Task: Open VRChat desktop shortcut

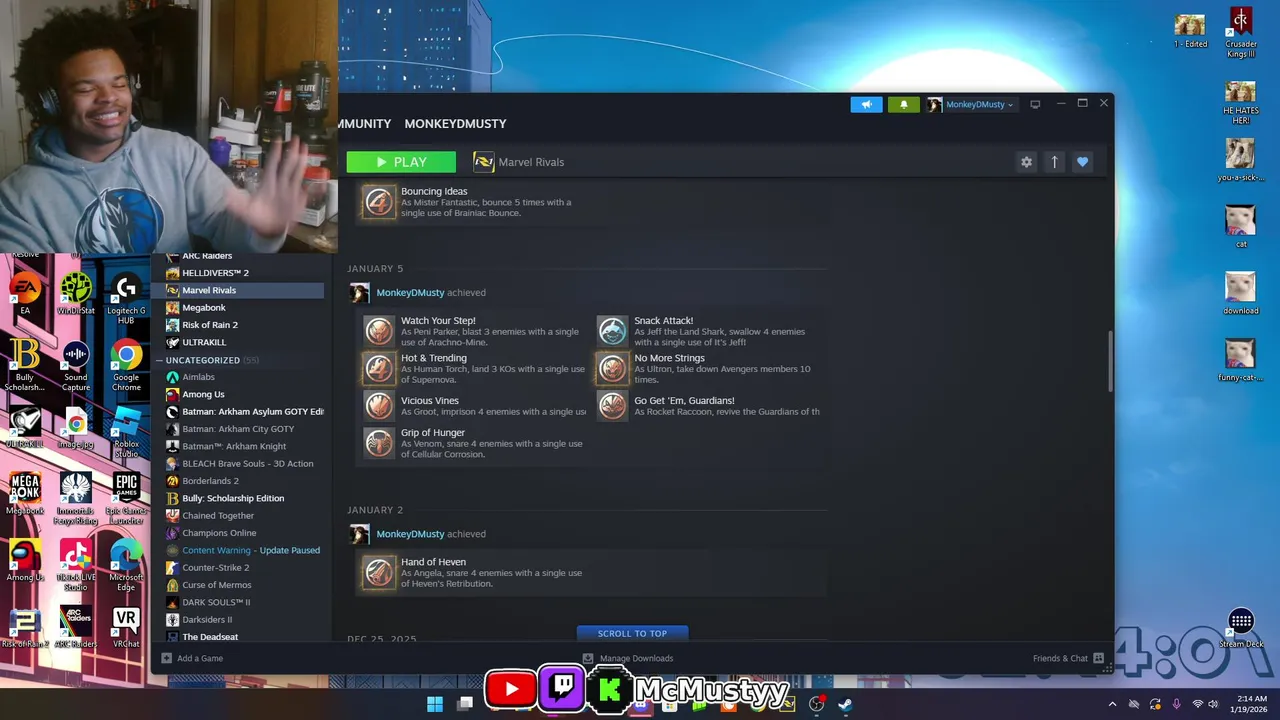Action: click(126, 628)
